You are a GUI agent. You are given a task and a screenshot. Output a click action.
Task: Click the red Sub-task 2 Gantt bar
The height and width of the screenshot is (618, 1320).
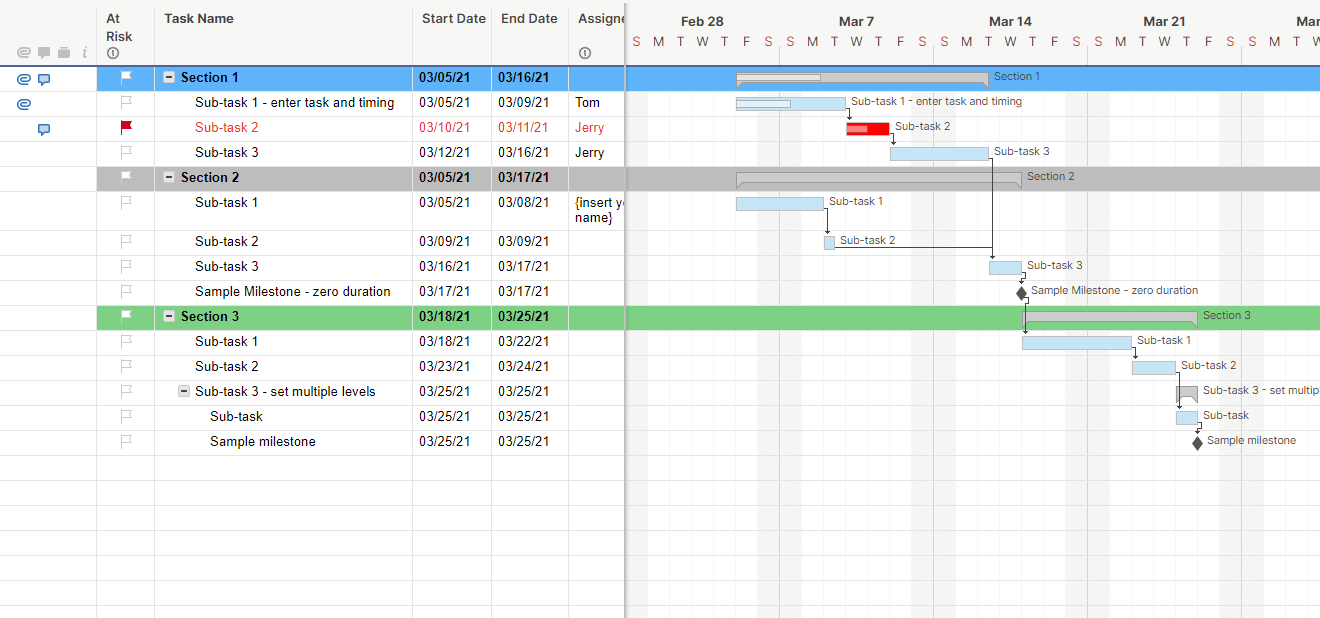point(867,128)
